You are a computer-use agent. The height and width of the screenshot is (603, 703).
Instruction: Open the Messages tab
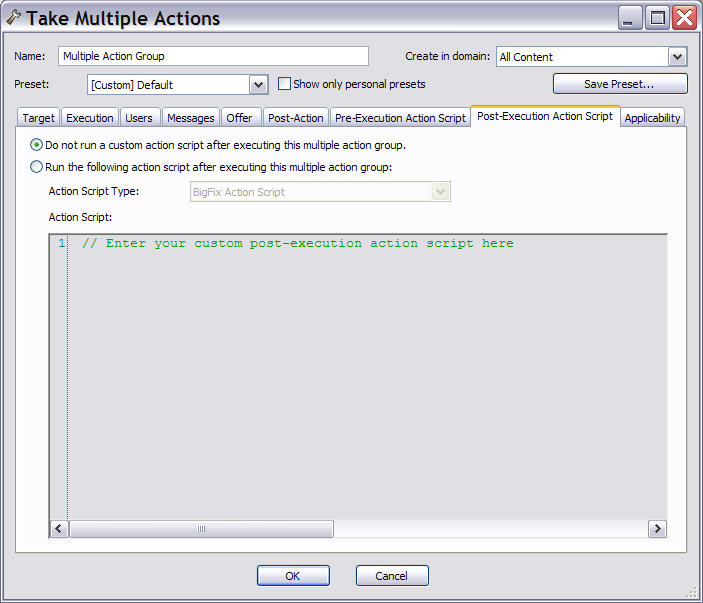click(x=191, y=118)
